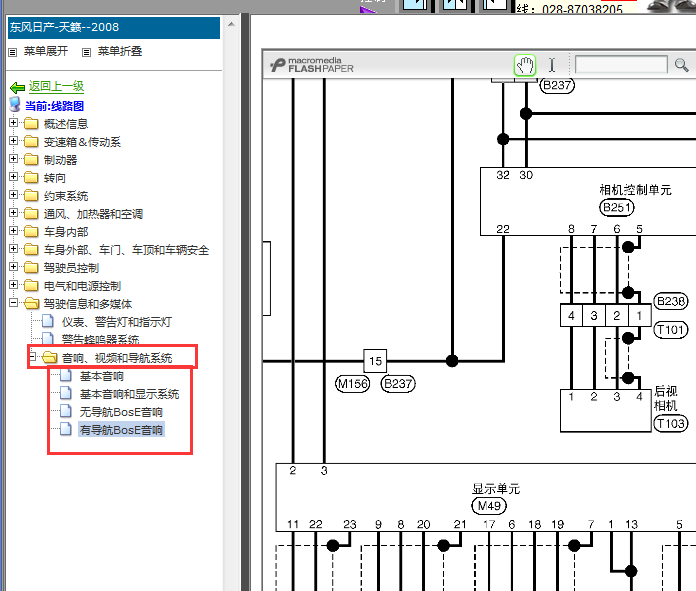Screen dimensions: 696x591
Task: Expand the 驾驶员控制 tree node
Action: (x=13, y=266)
